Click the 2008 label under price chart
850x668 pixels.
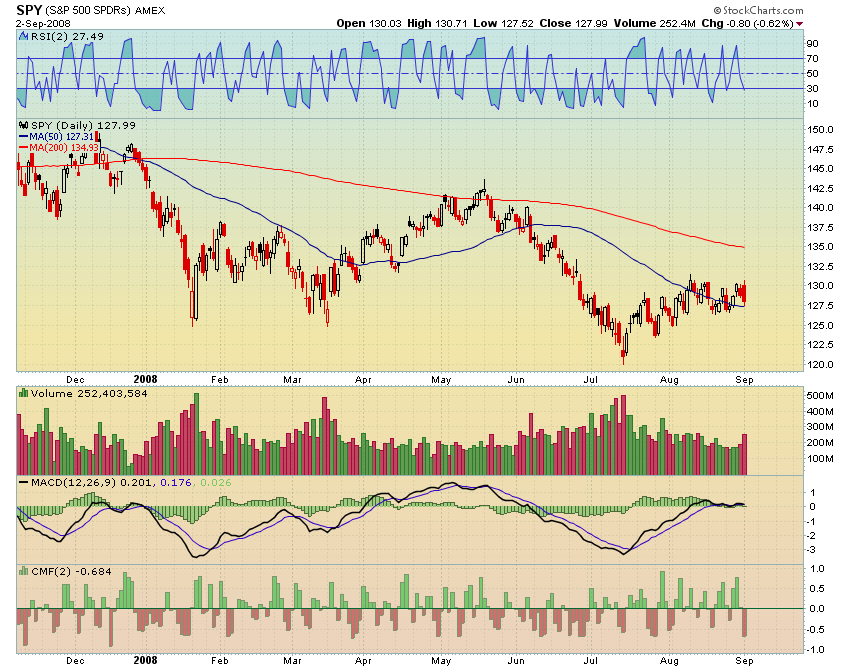coord(145,380)
